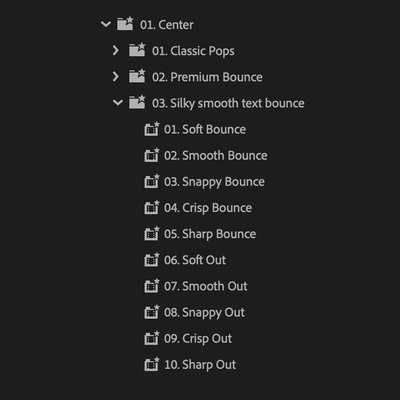Click the Soft Bounce preset icon

[x=152, y=129]
